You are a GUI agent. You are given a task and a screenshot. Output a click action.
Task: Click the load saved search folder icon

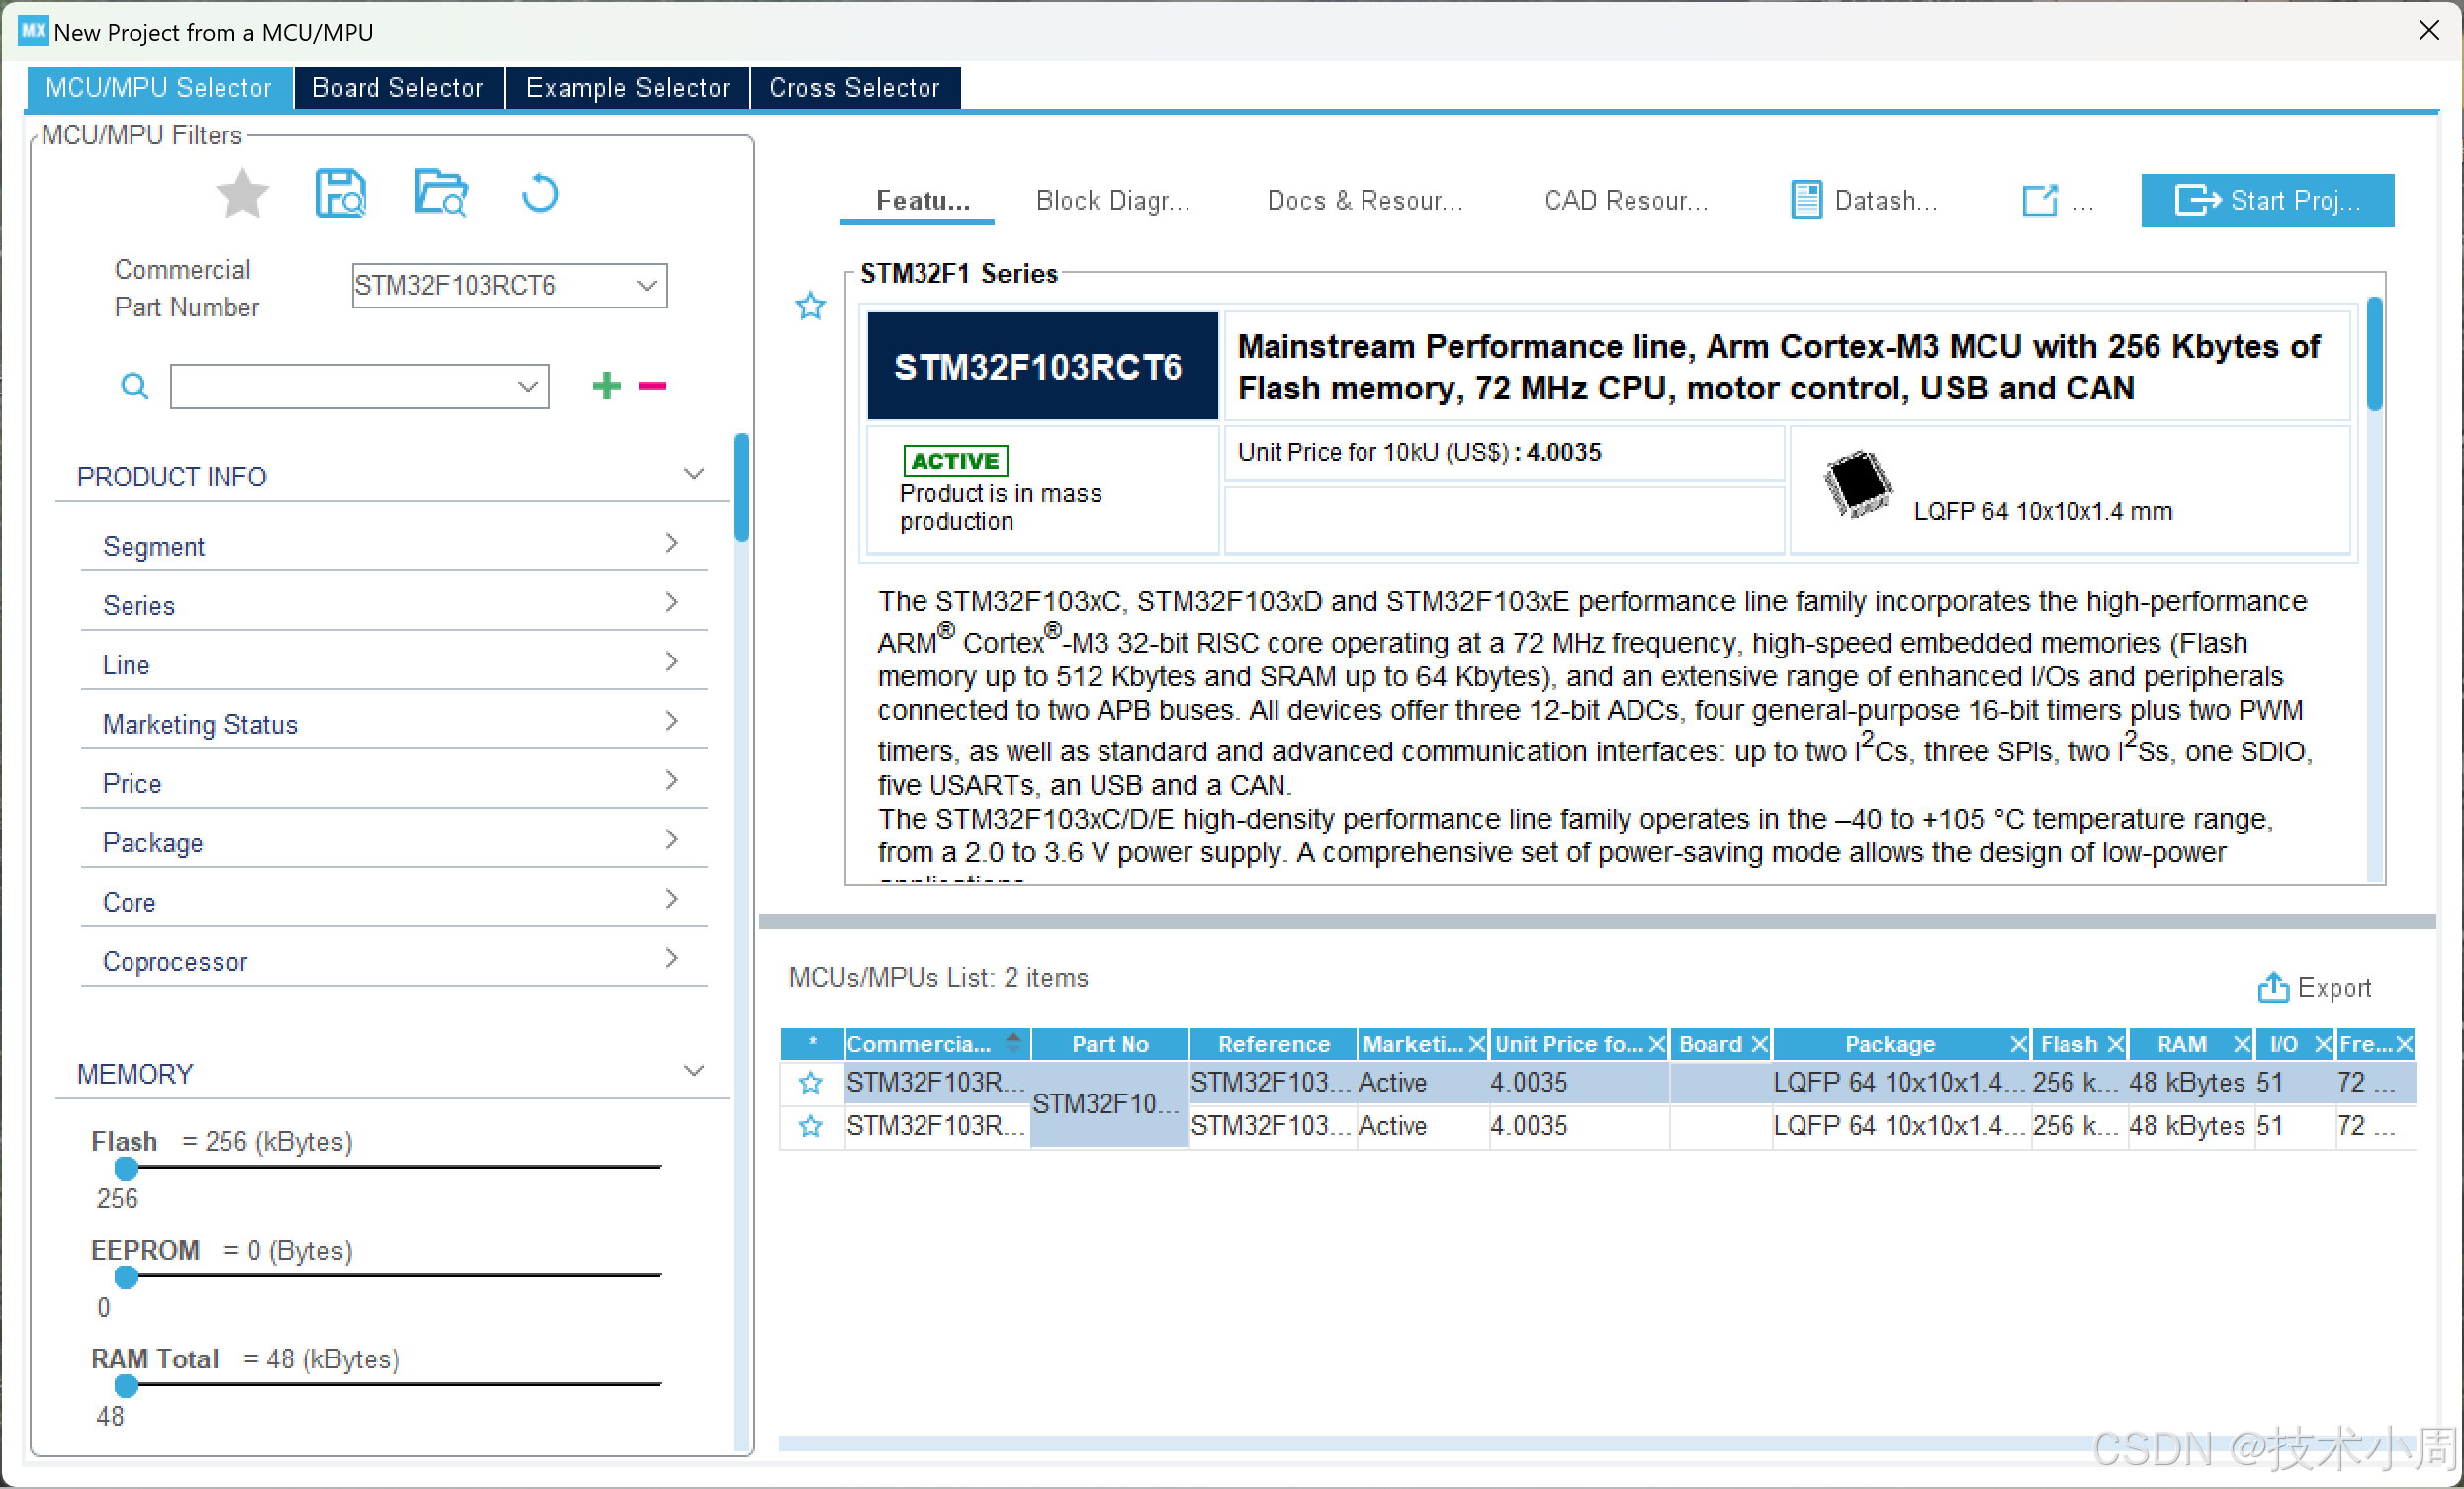coord(440,193)
